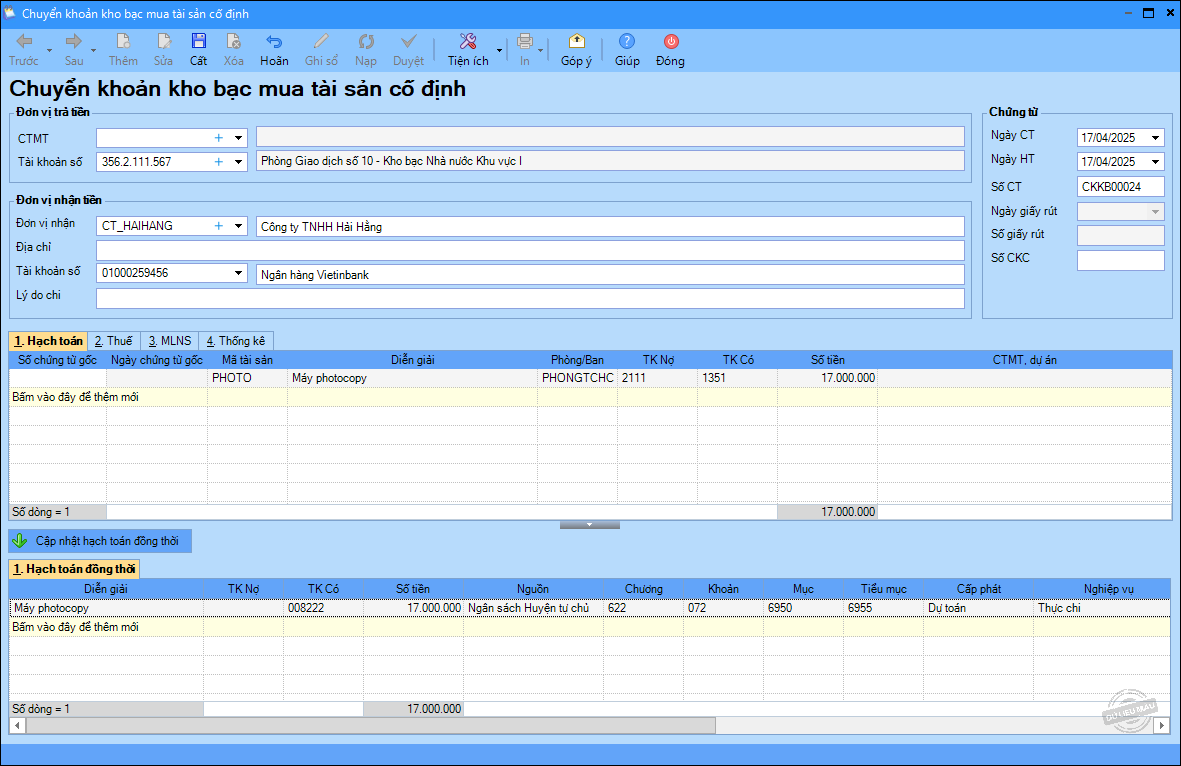Click the Ngân hàng Vietinbank field
Screen dimensions: 1181x766
610,274
